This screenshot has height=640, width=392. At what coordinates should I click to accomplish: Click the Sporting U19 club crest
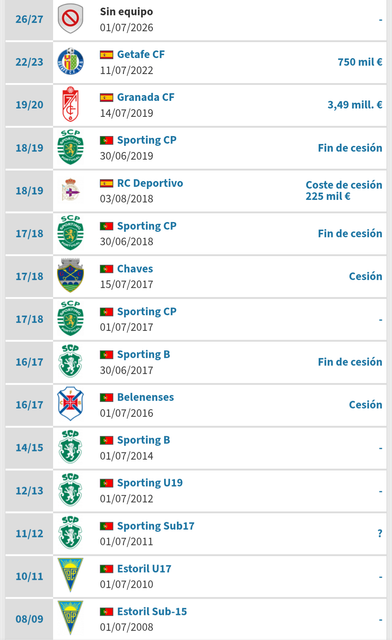point(70,490)
